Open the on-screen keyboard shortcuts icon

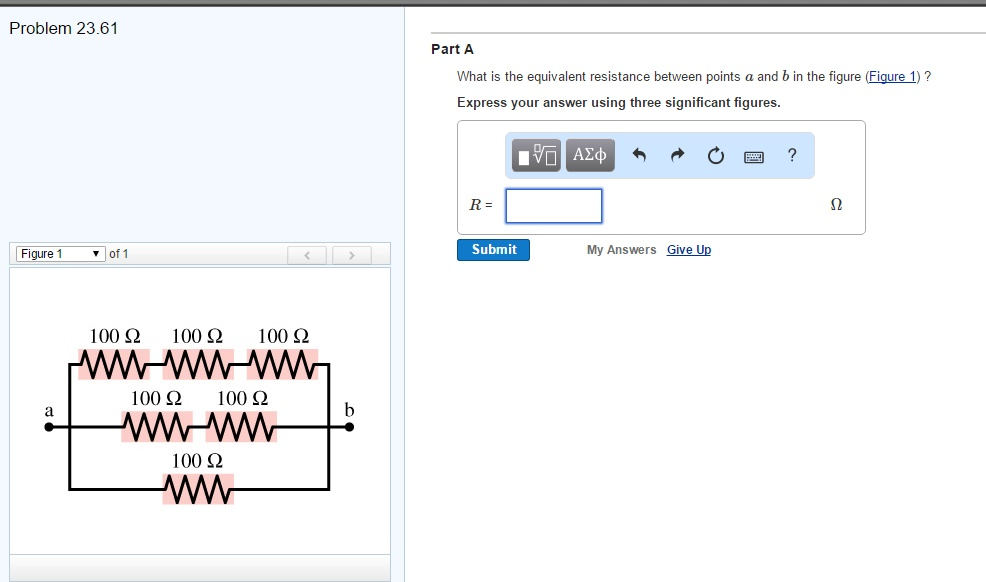(753, 156)
